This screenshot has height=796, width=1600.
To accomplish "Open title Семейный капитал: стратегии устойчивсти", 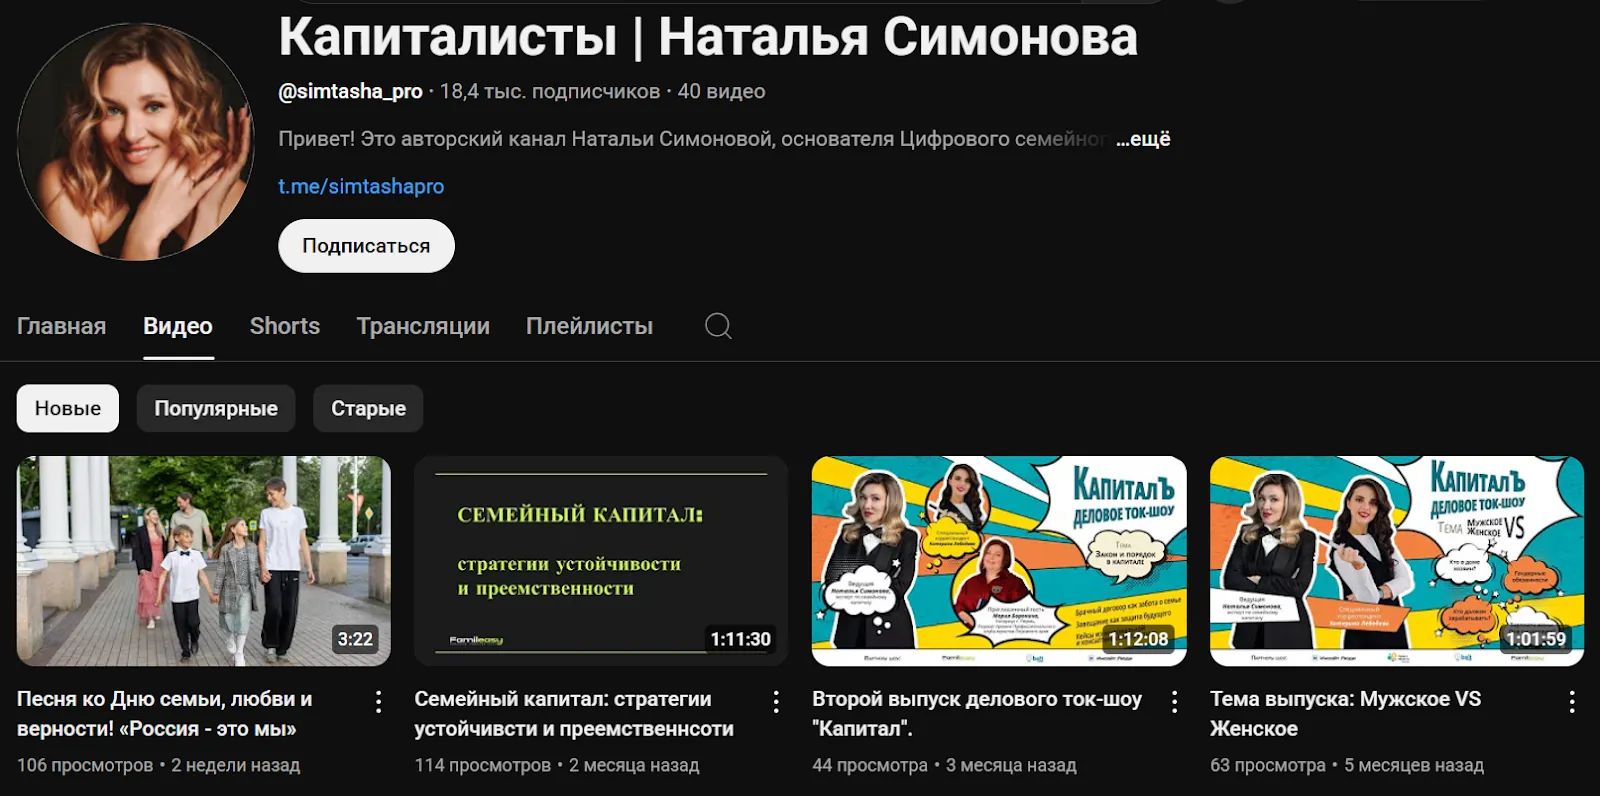I will coord(574,714).
